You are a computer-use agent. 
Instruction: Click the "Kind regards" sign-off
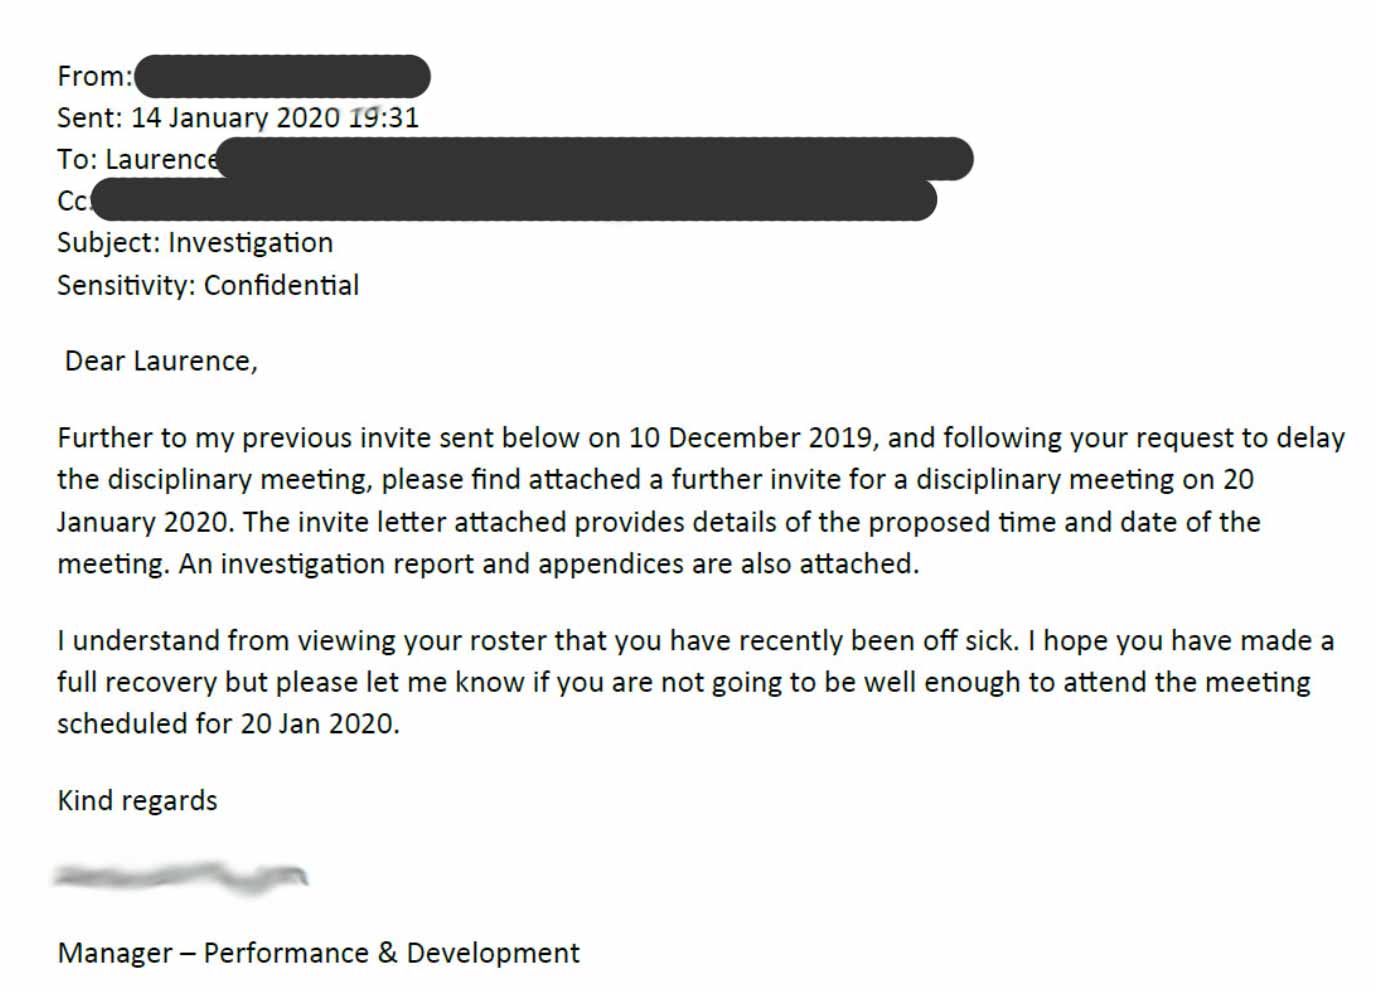[x=137, y=801]
